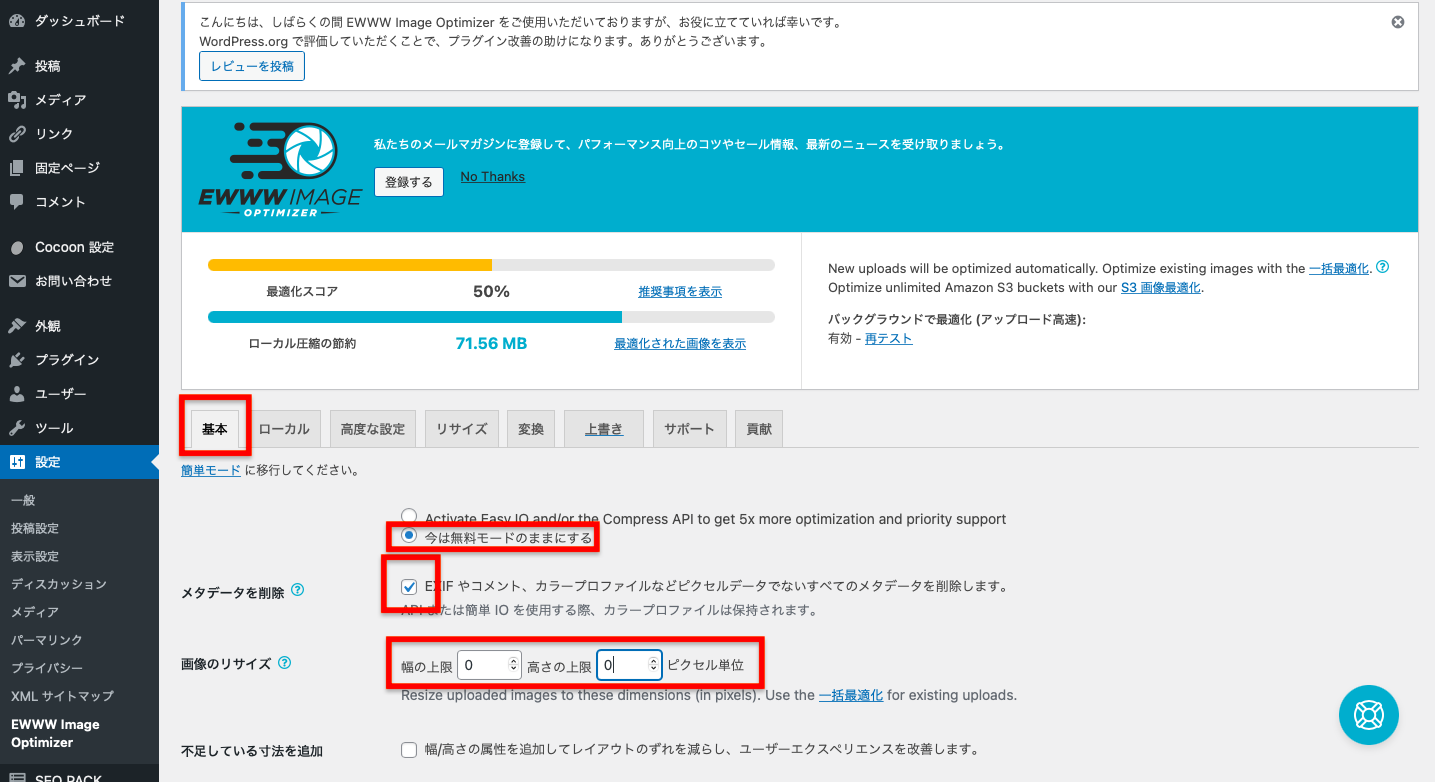Click the 71.56 MB savings value
The image size is (1435, 782).
491,344
